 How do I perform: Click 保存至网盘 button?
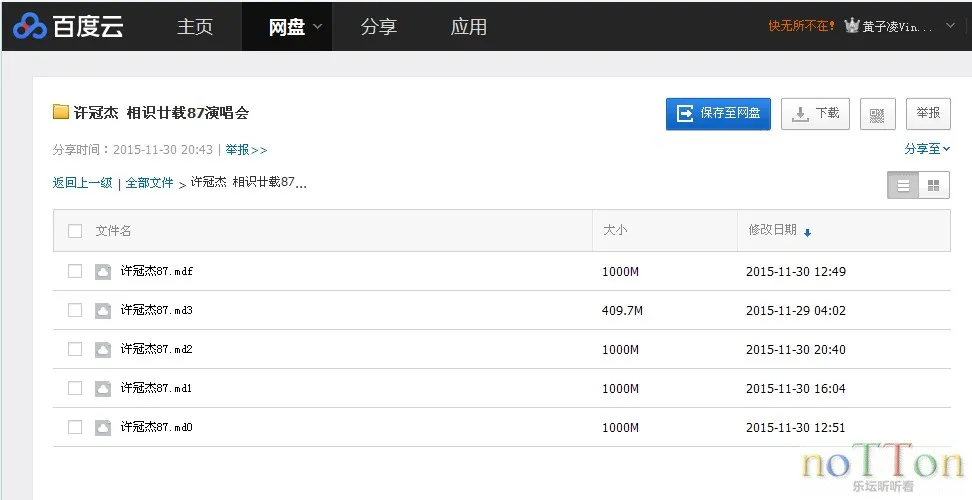[x=718, y=113]
